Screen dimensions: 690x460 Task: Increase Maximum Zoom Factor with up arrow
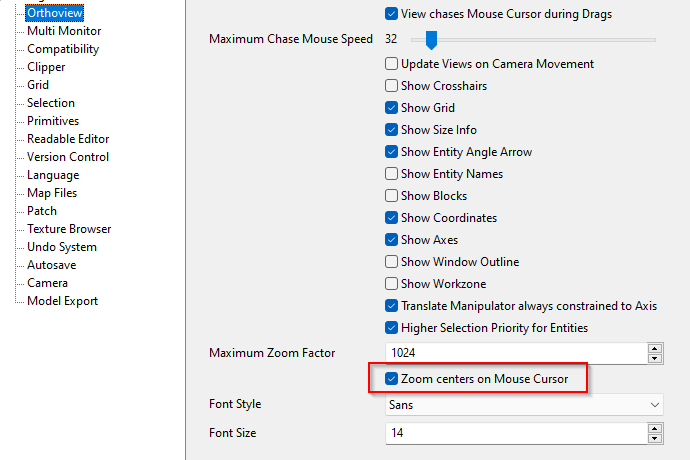click(x=655, y=348)
